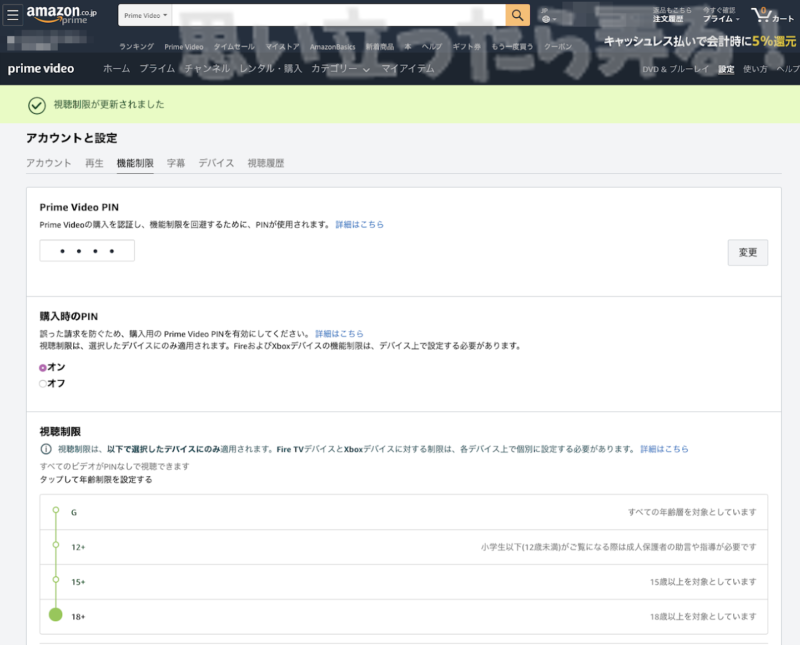Viewport: 800px width, 645px height.
Task: Click AmazonBasics in top navigation
Action: pyautogui.click(x=333, y=46)
